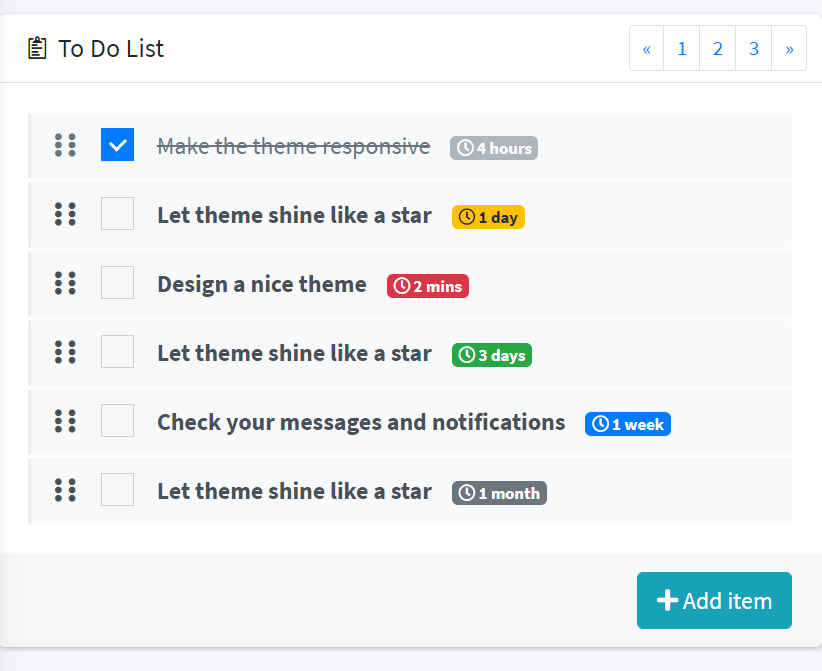This screenshot has width=822, height=671.
Task: Click the blue 1 week badge
Action: point(628,424)
